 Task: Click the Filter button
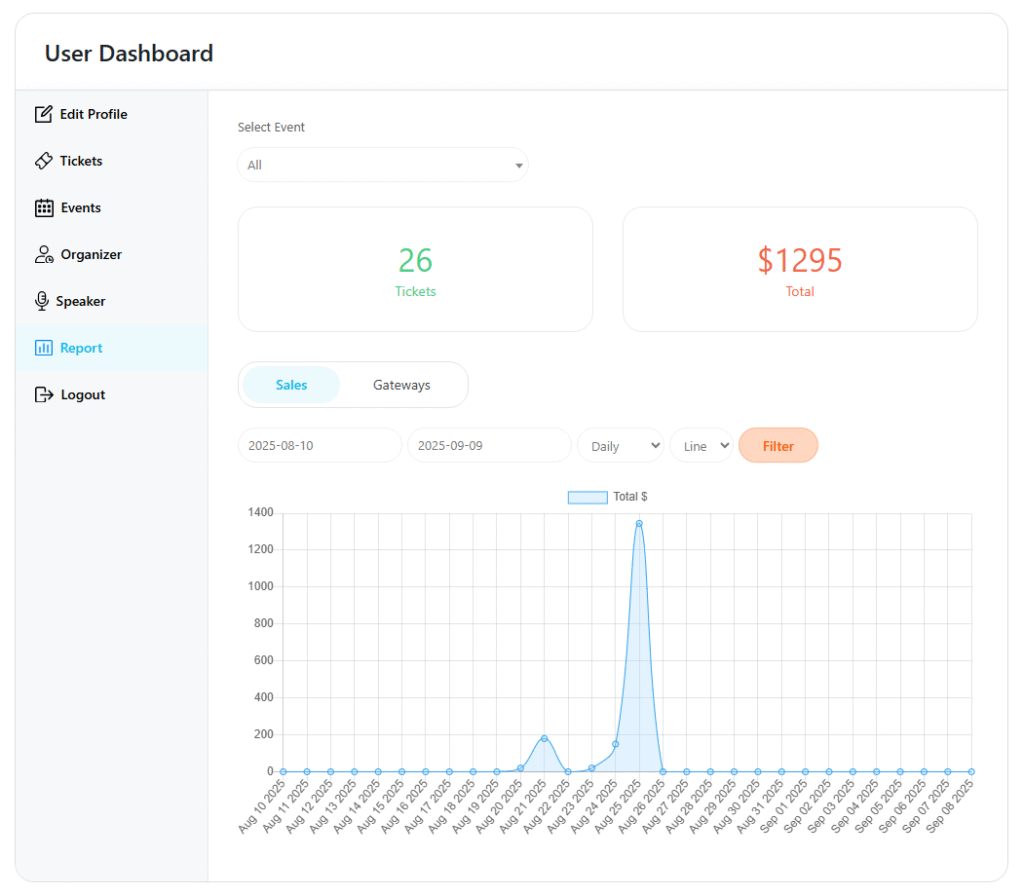click(778, 445)
